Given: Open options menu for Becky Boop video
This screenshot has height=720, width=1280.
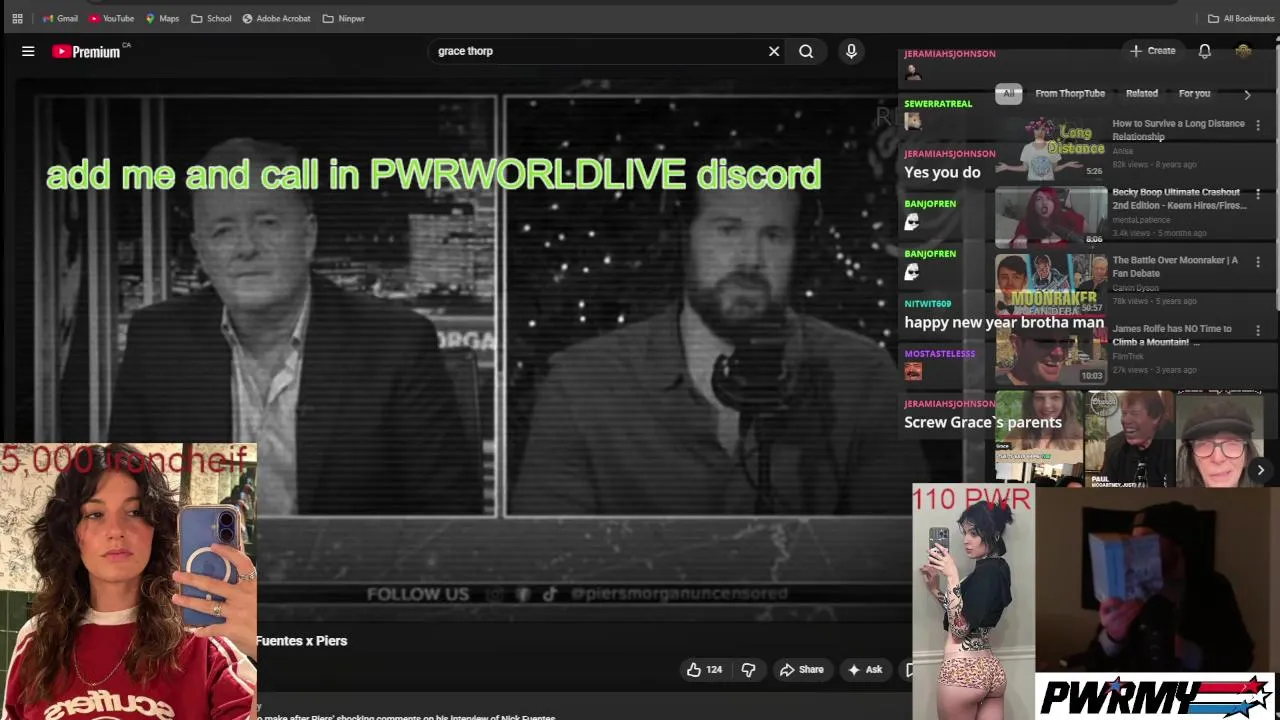Looking at the screenshot, I should coord(1258,193).
